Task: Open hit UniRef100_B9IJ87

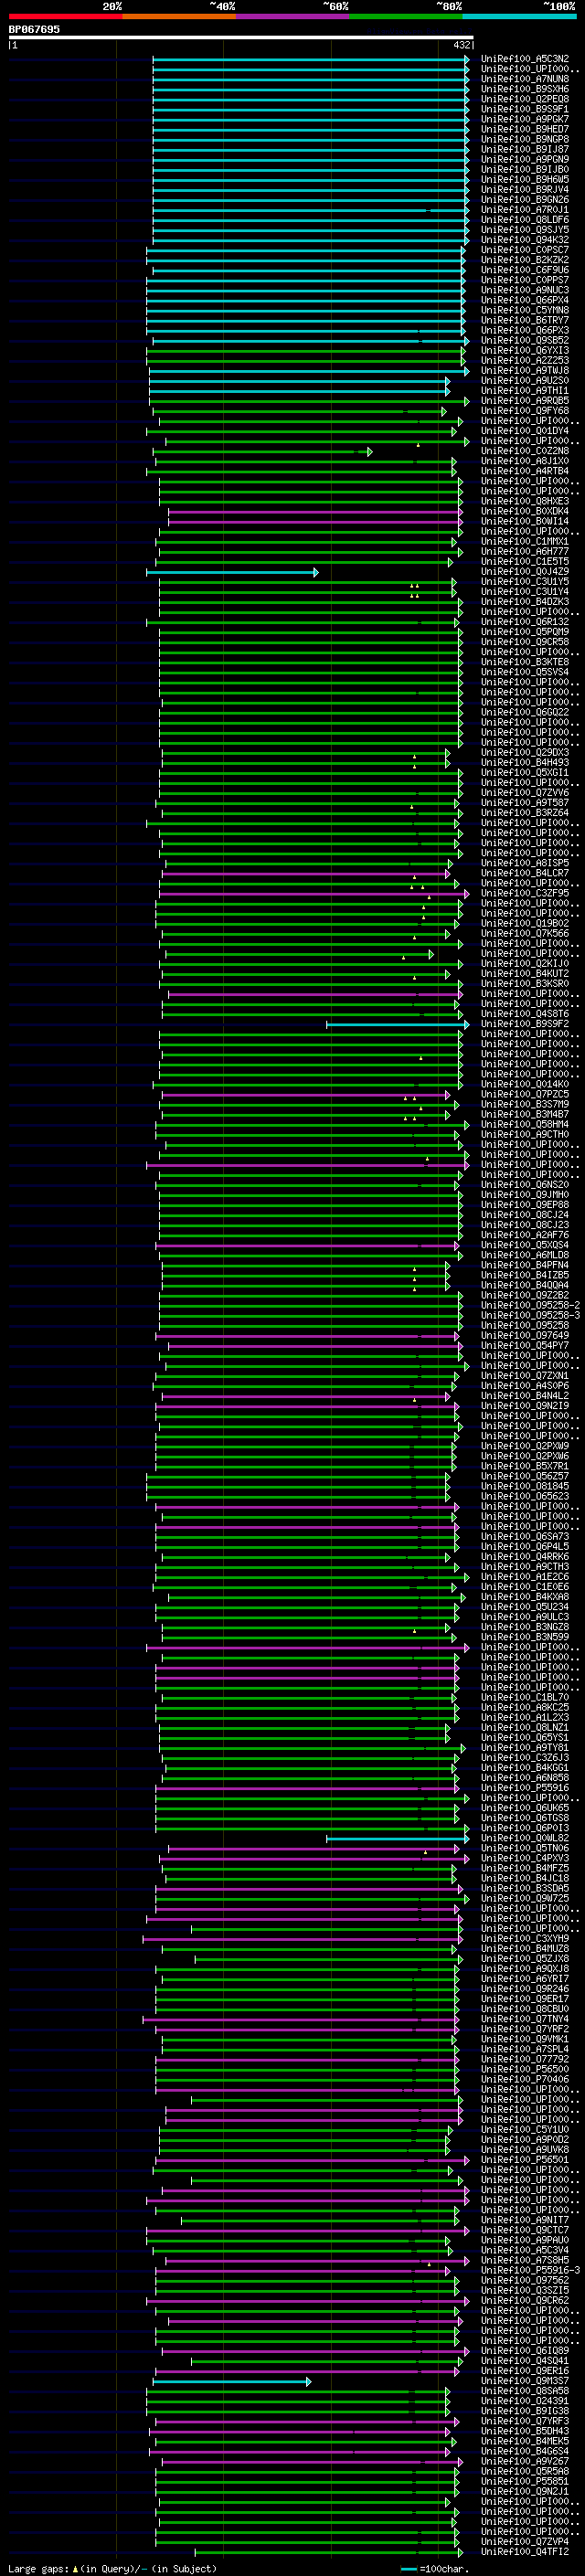Action: [x=525, y=149]
